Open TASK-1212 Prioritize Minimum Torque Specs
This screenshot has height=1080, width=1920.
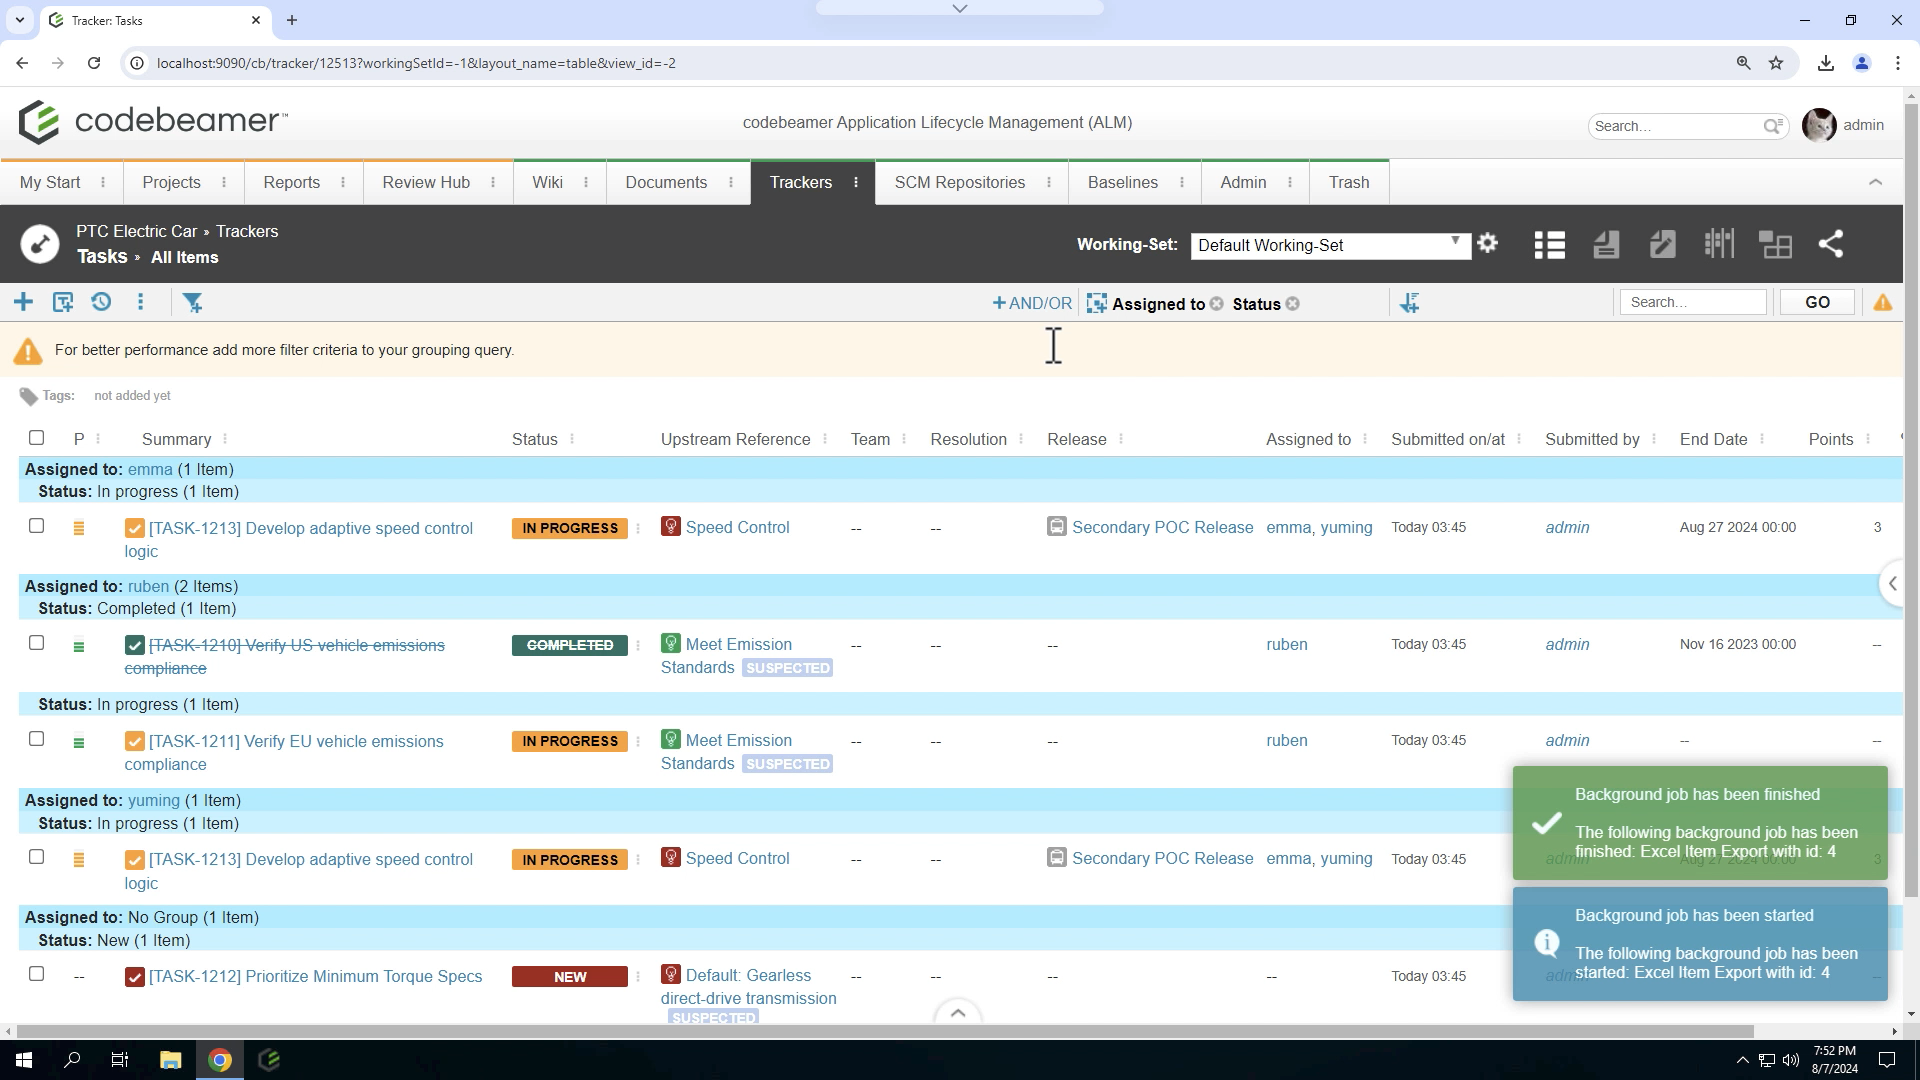click(x=316, y=976)
